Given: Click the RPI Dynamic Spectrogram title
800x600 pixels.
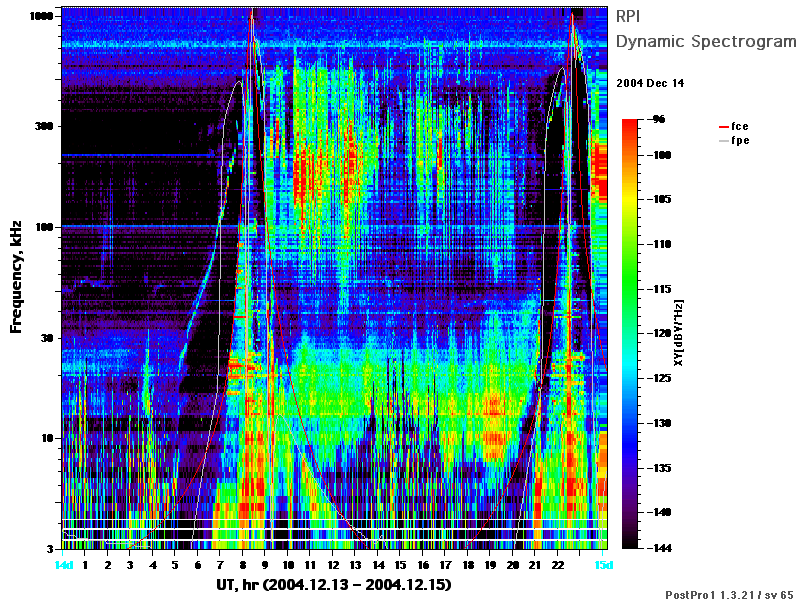Looking at the screenshot, I should tap(706, 29).
